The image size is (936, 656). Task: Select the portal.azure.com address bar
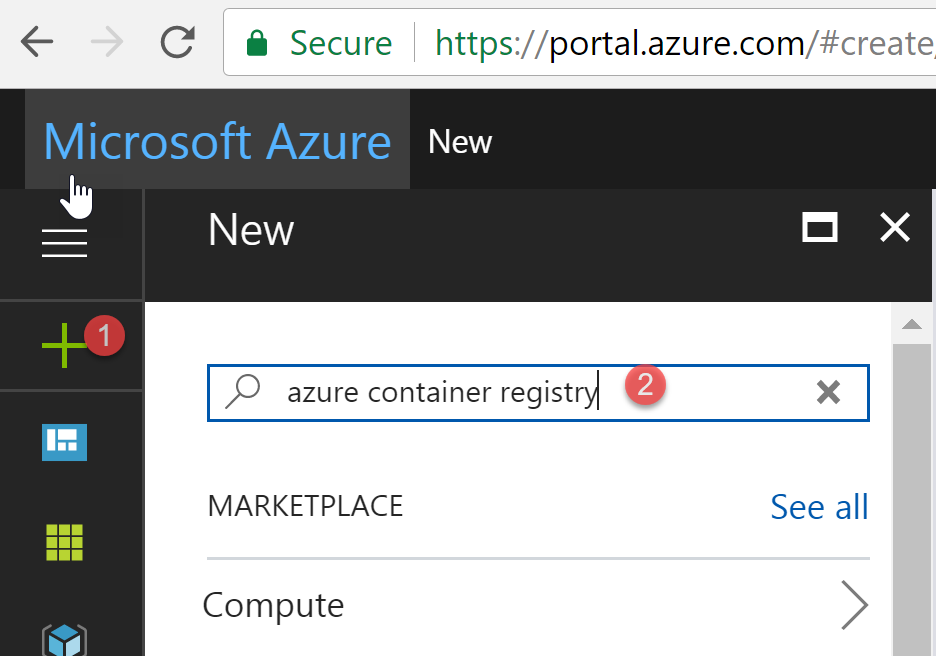tap(579, 42)
